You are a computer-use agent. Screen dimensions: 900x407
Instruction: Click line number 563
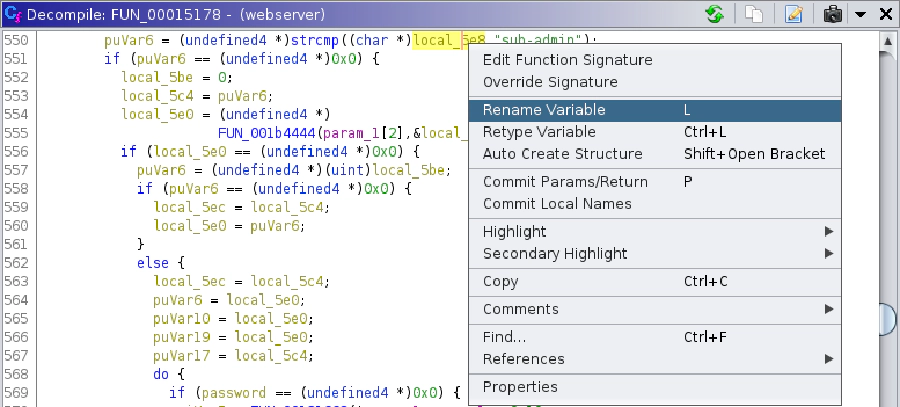[x=16, y=281]
